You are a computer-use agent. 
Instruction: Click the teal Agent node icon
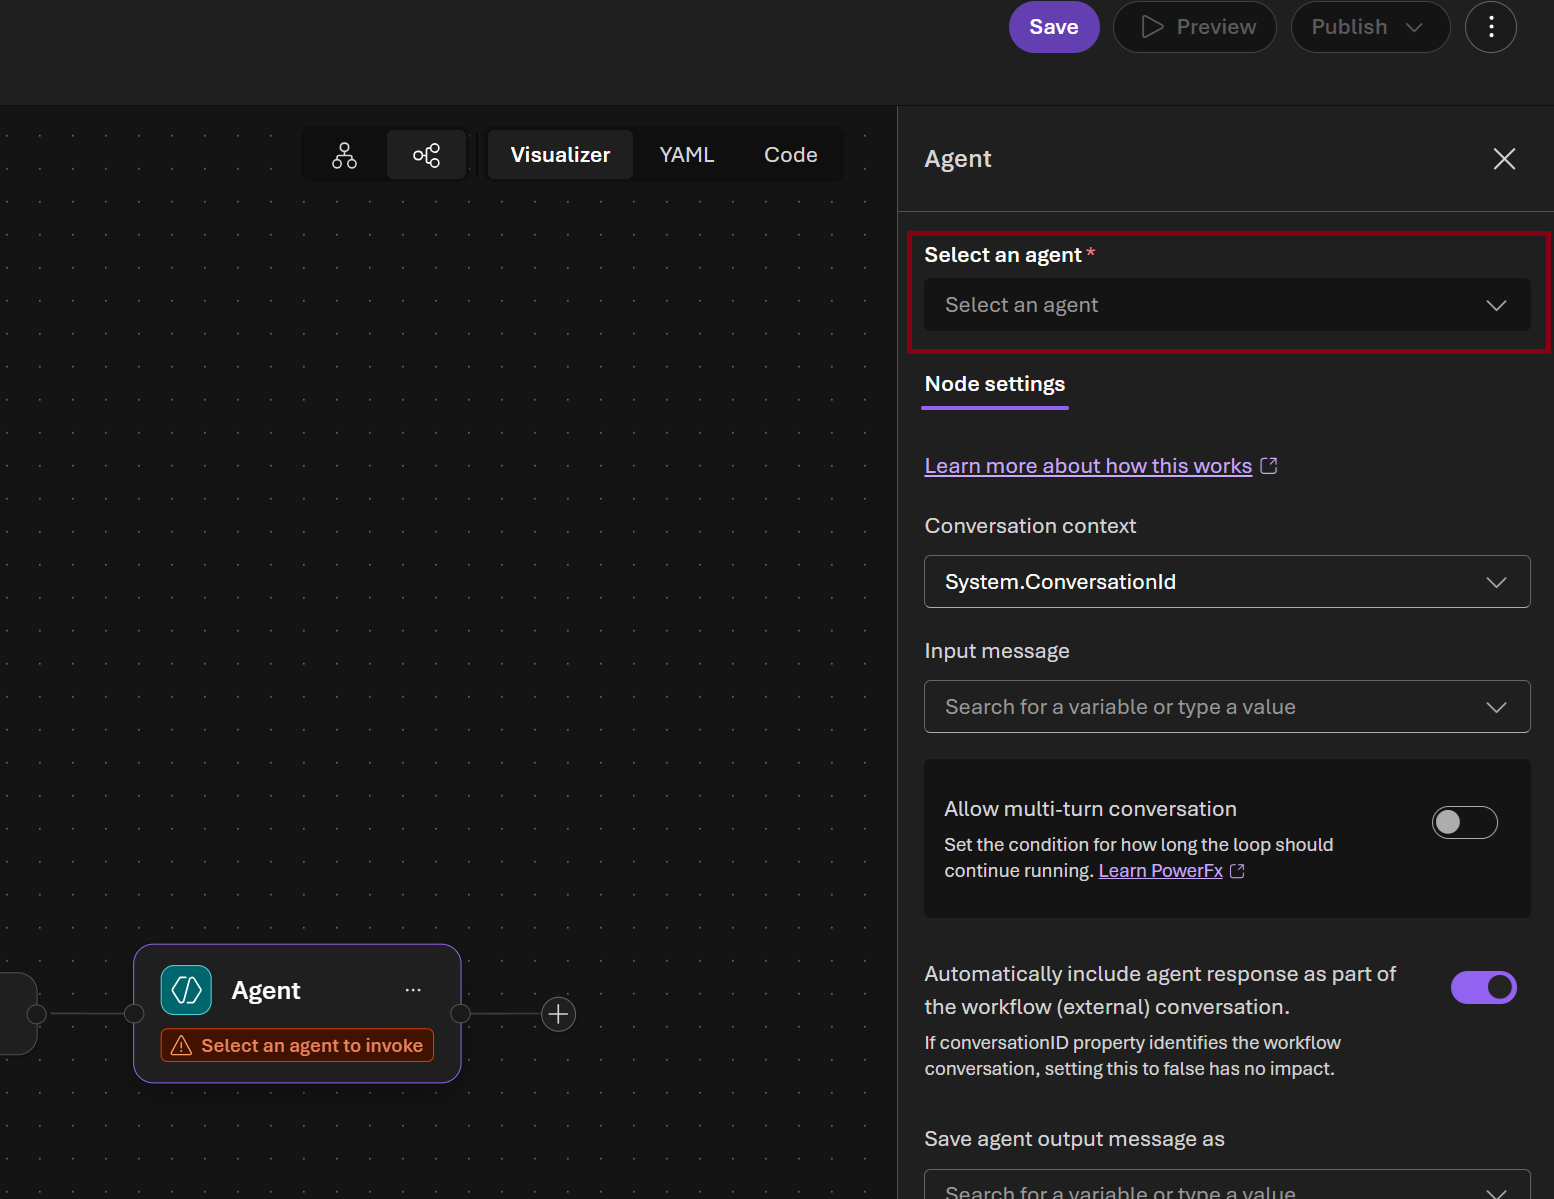tap(186, 990)
